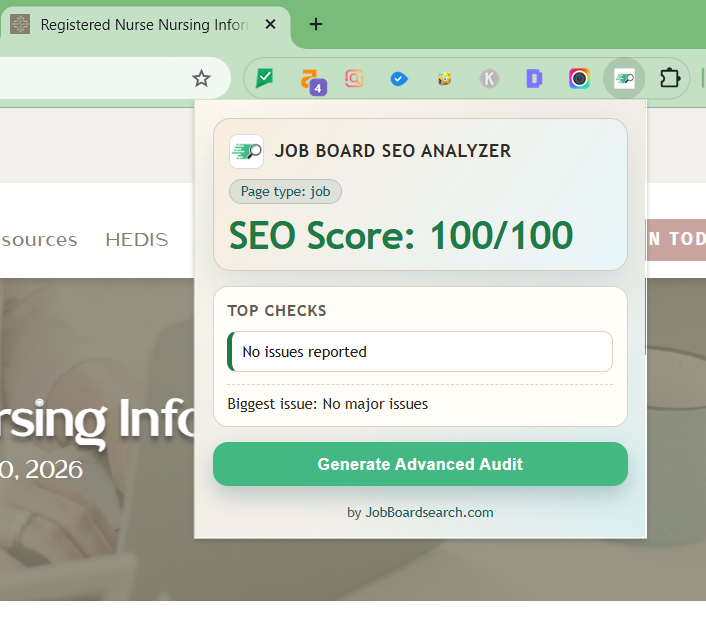
Task: Open the Extensions puzzle piece menu
Action: [x=670, y=78]
